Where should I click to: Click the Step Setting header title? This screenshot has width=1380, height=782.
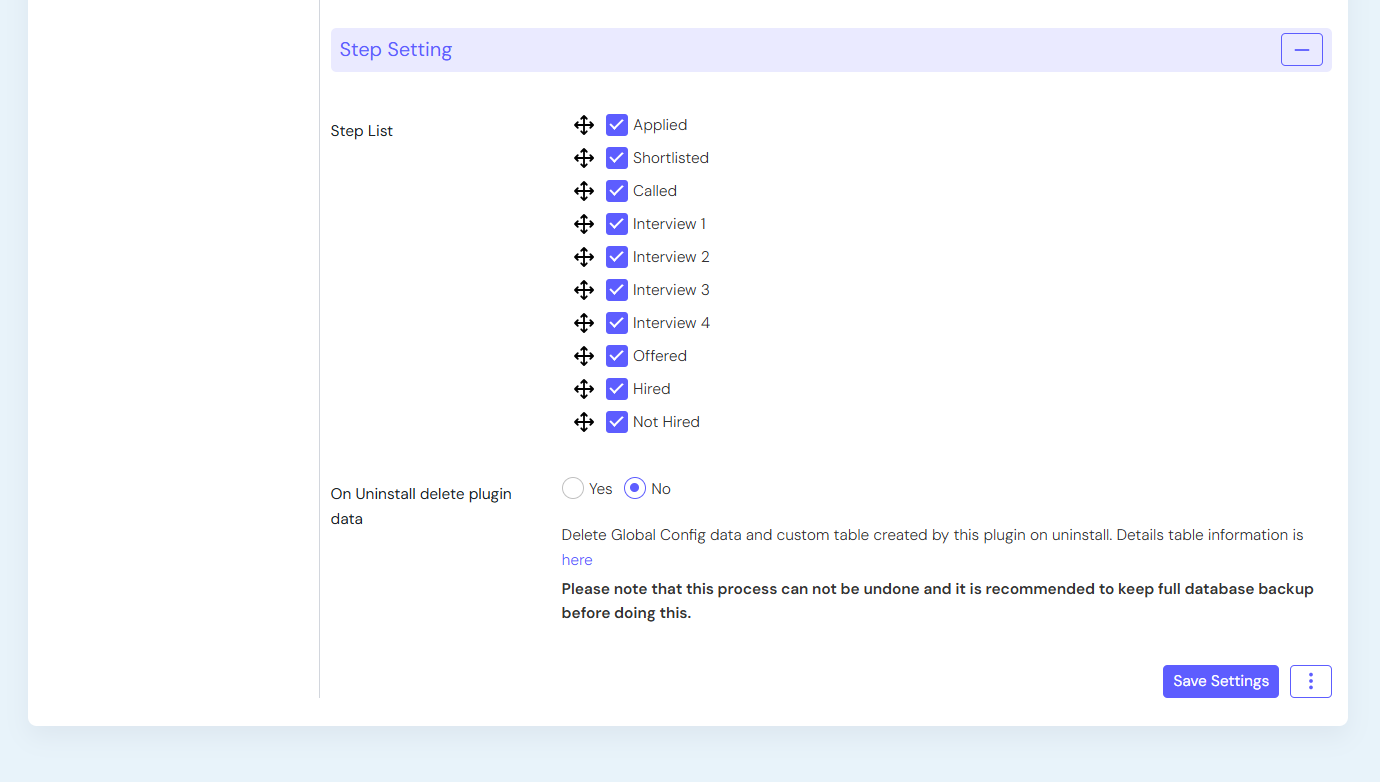(396, 50)
